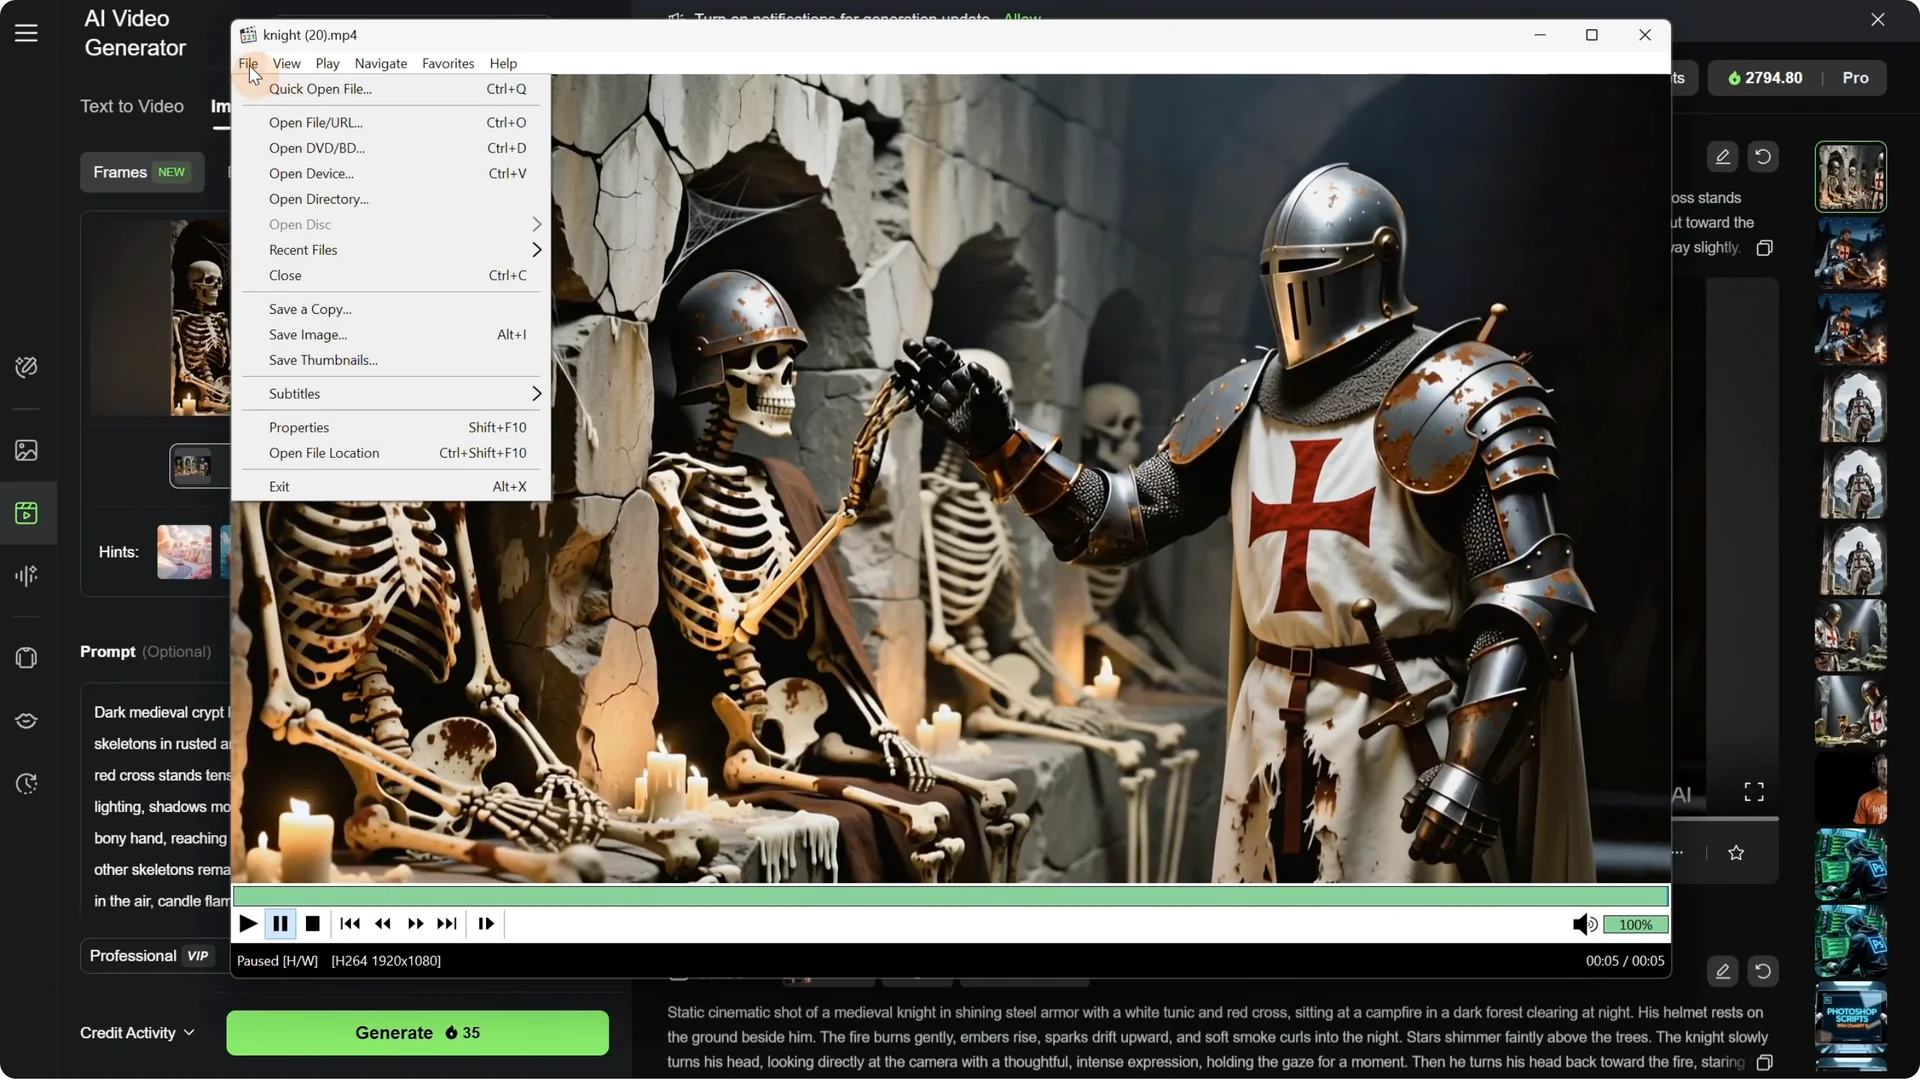
Task: Select Quick Open File from the File menu
Action: pos(320,89)
